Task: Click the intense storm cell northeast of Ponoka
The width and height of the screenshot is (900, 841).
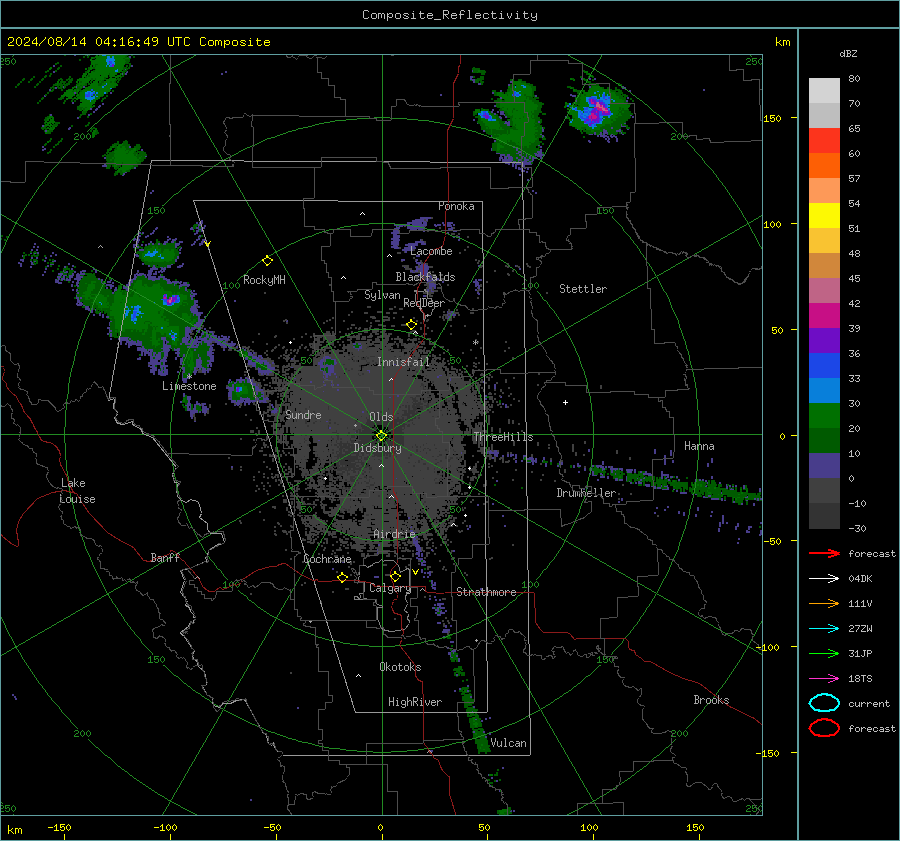Action: point(599,111)
